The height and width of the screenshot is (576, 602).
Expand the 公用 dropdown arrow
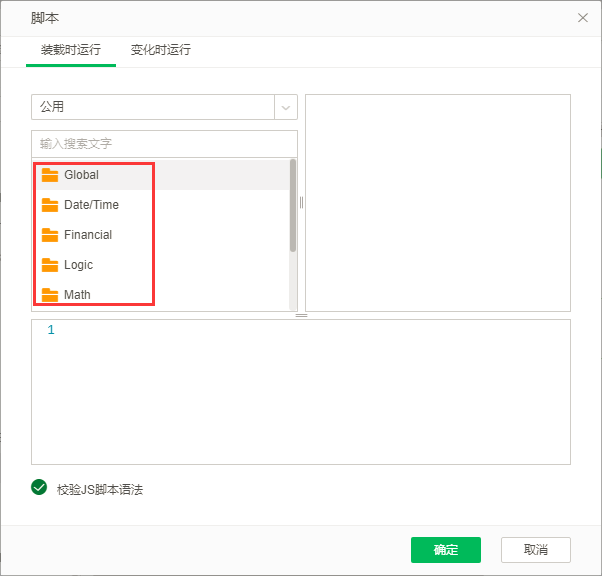pyautogui.click(x=286, y=108)
